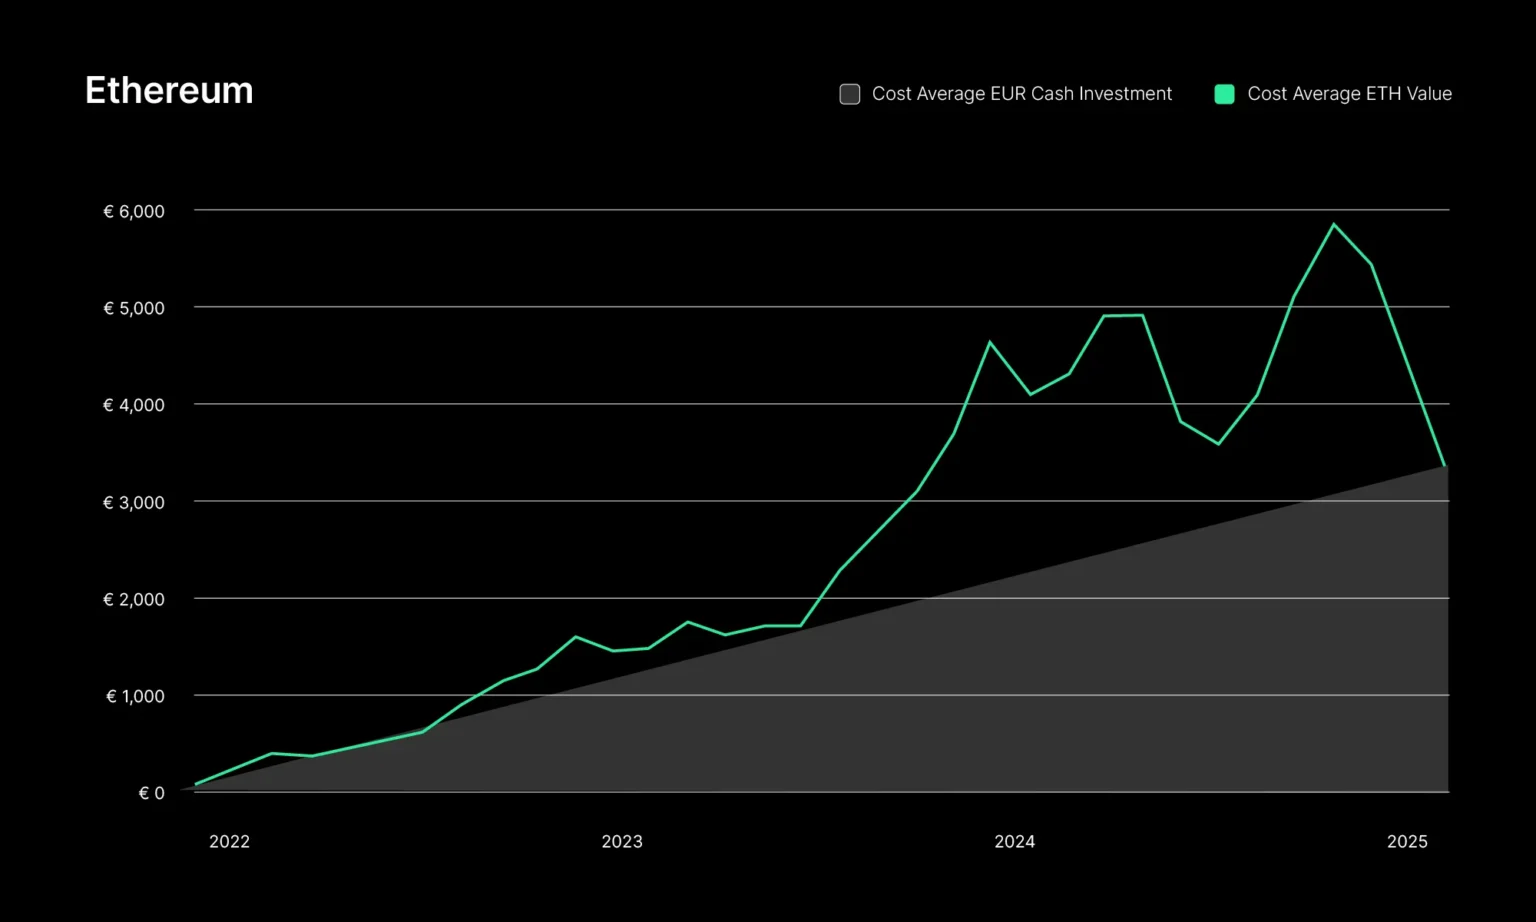Image resolution: width=1536 pixels, height=922 pixels.
Task: Click the 2022 year label
Action: 229,841
